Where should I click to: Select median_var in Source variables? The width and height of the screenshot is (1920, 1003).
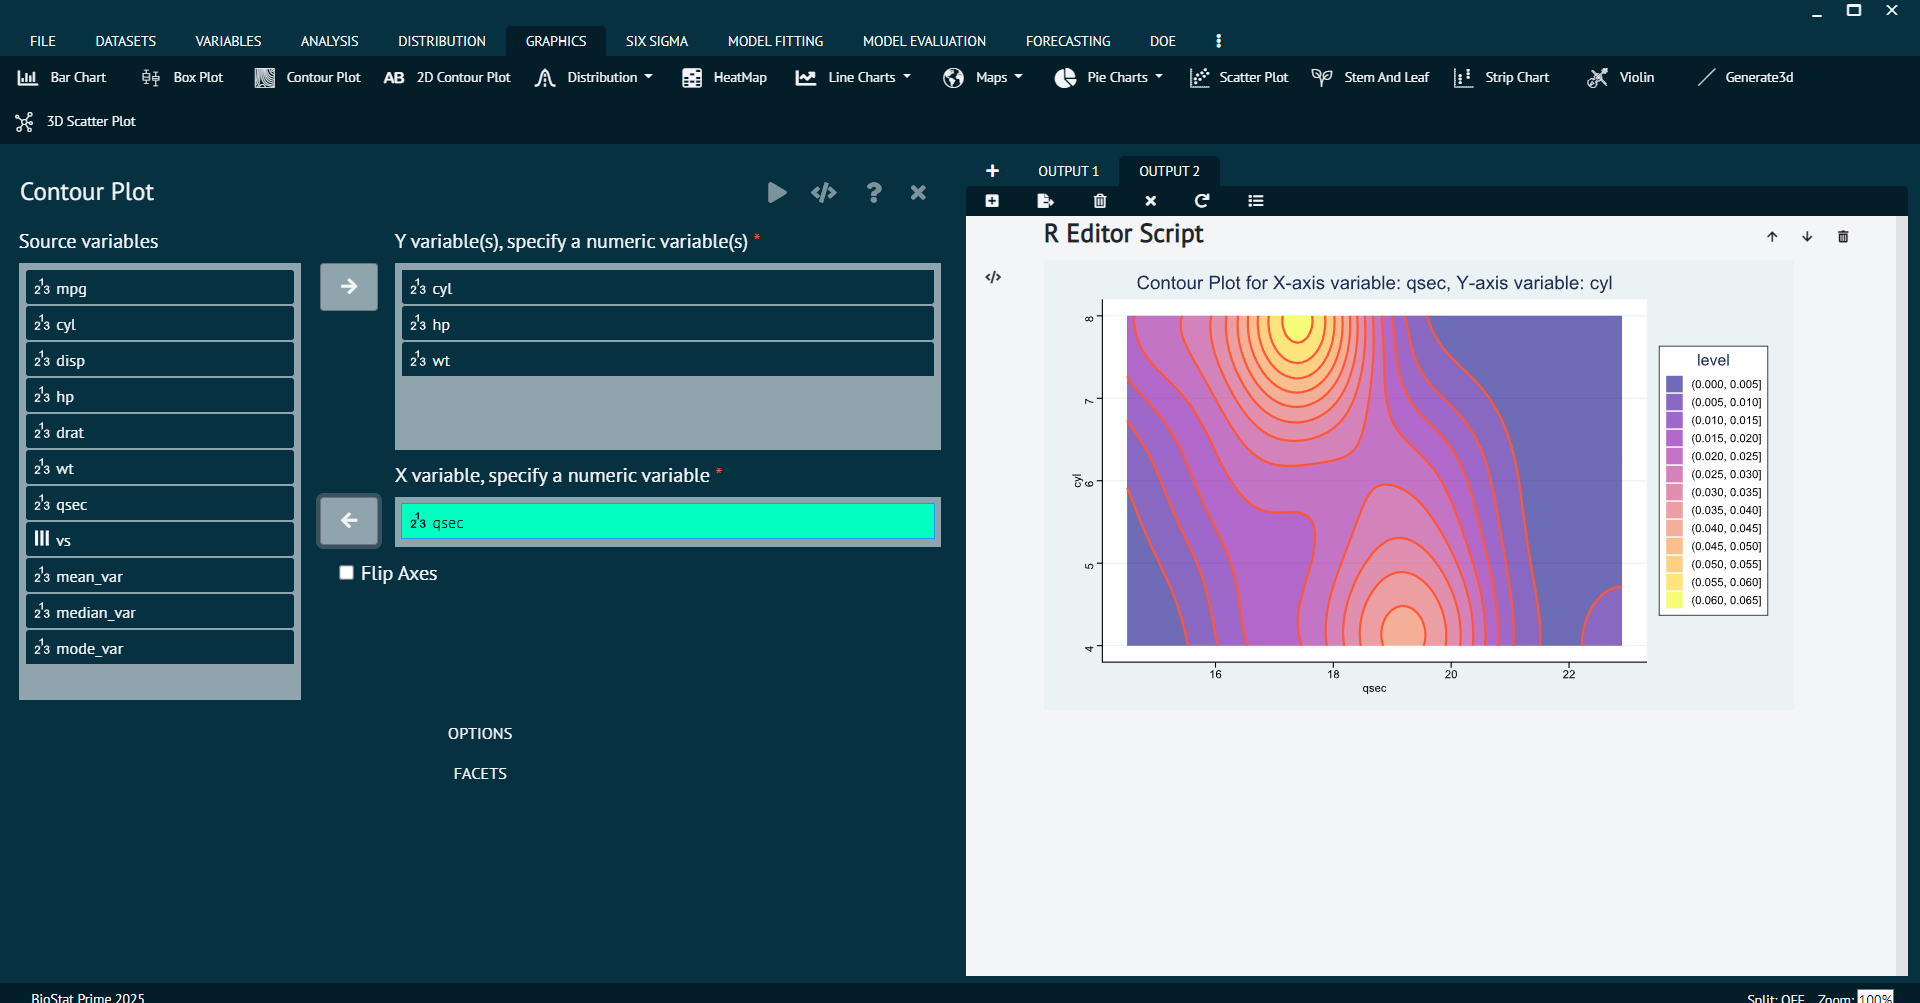coord(160,612)
